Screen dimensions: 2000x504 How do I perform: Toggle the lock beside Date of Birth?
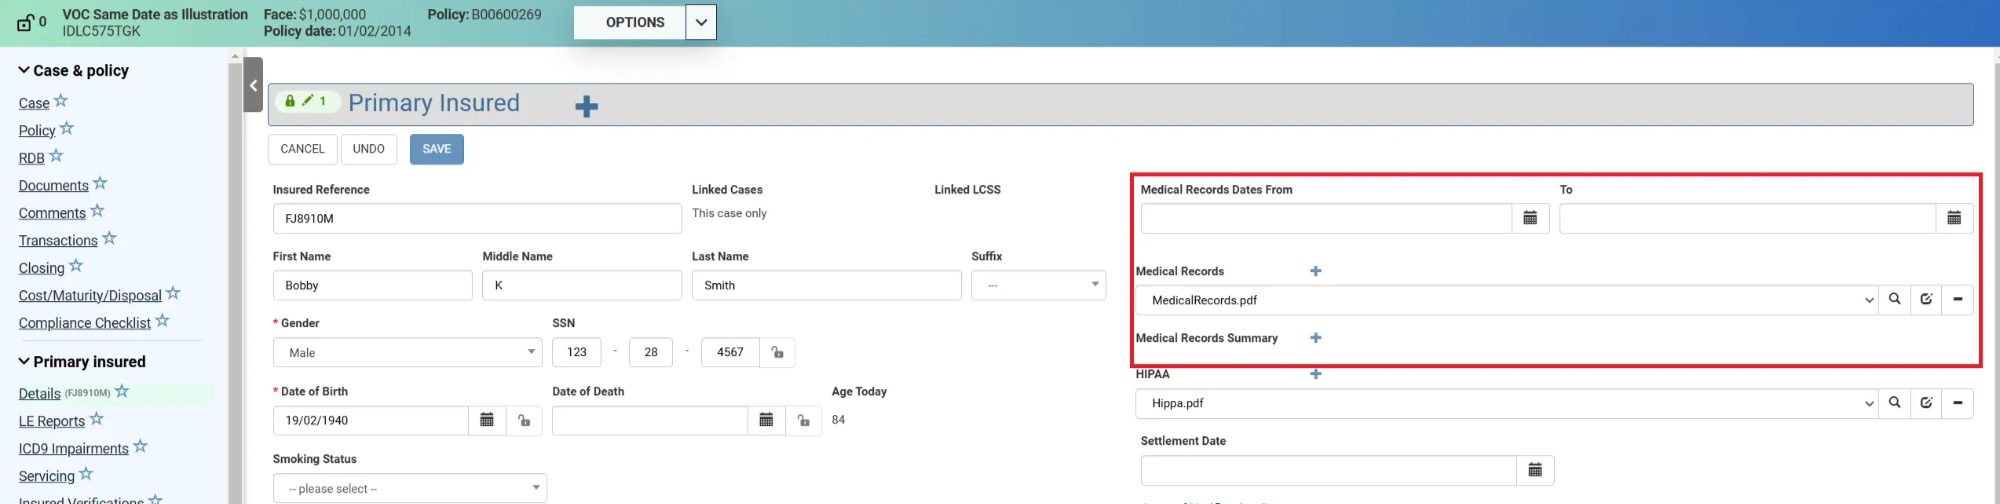click(524, 420)
